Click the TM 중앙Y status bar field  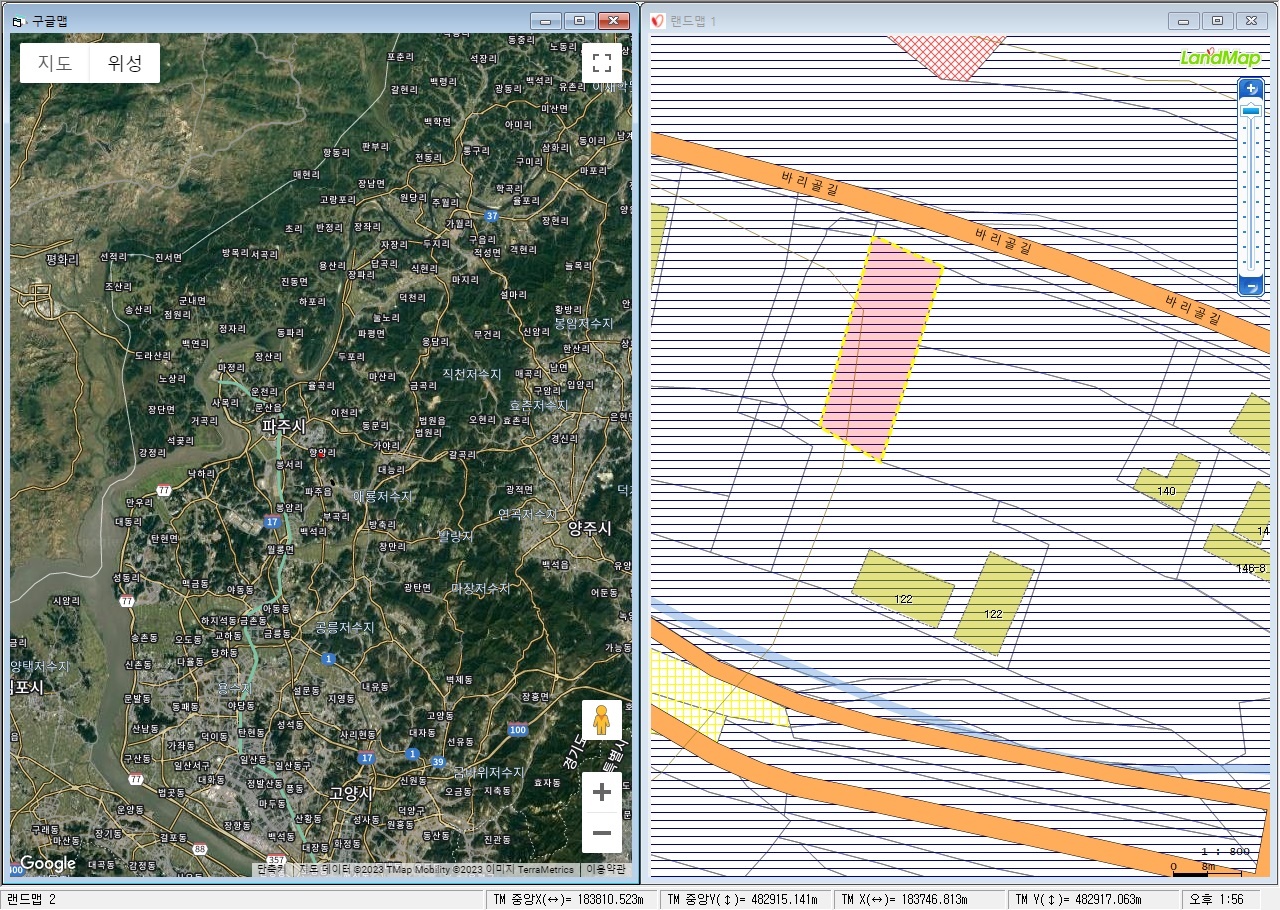pyautogui.click(x=744, y=899)
